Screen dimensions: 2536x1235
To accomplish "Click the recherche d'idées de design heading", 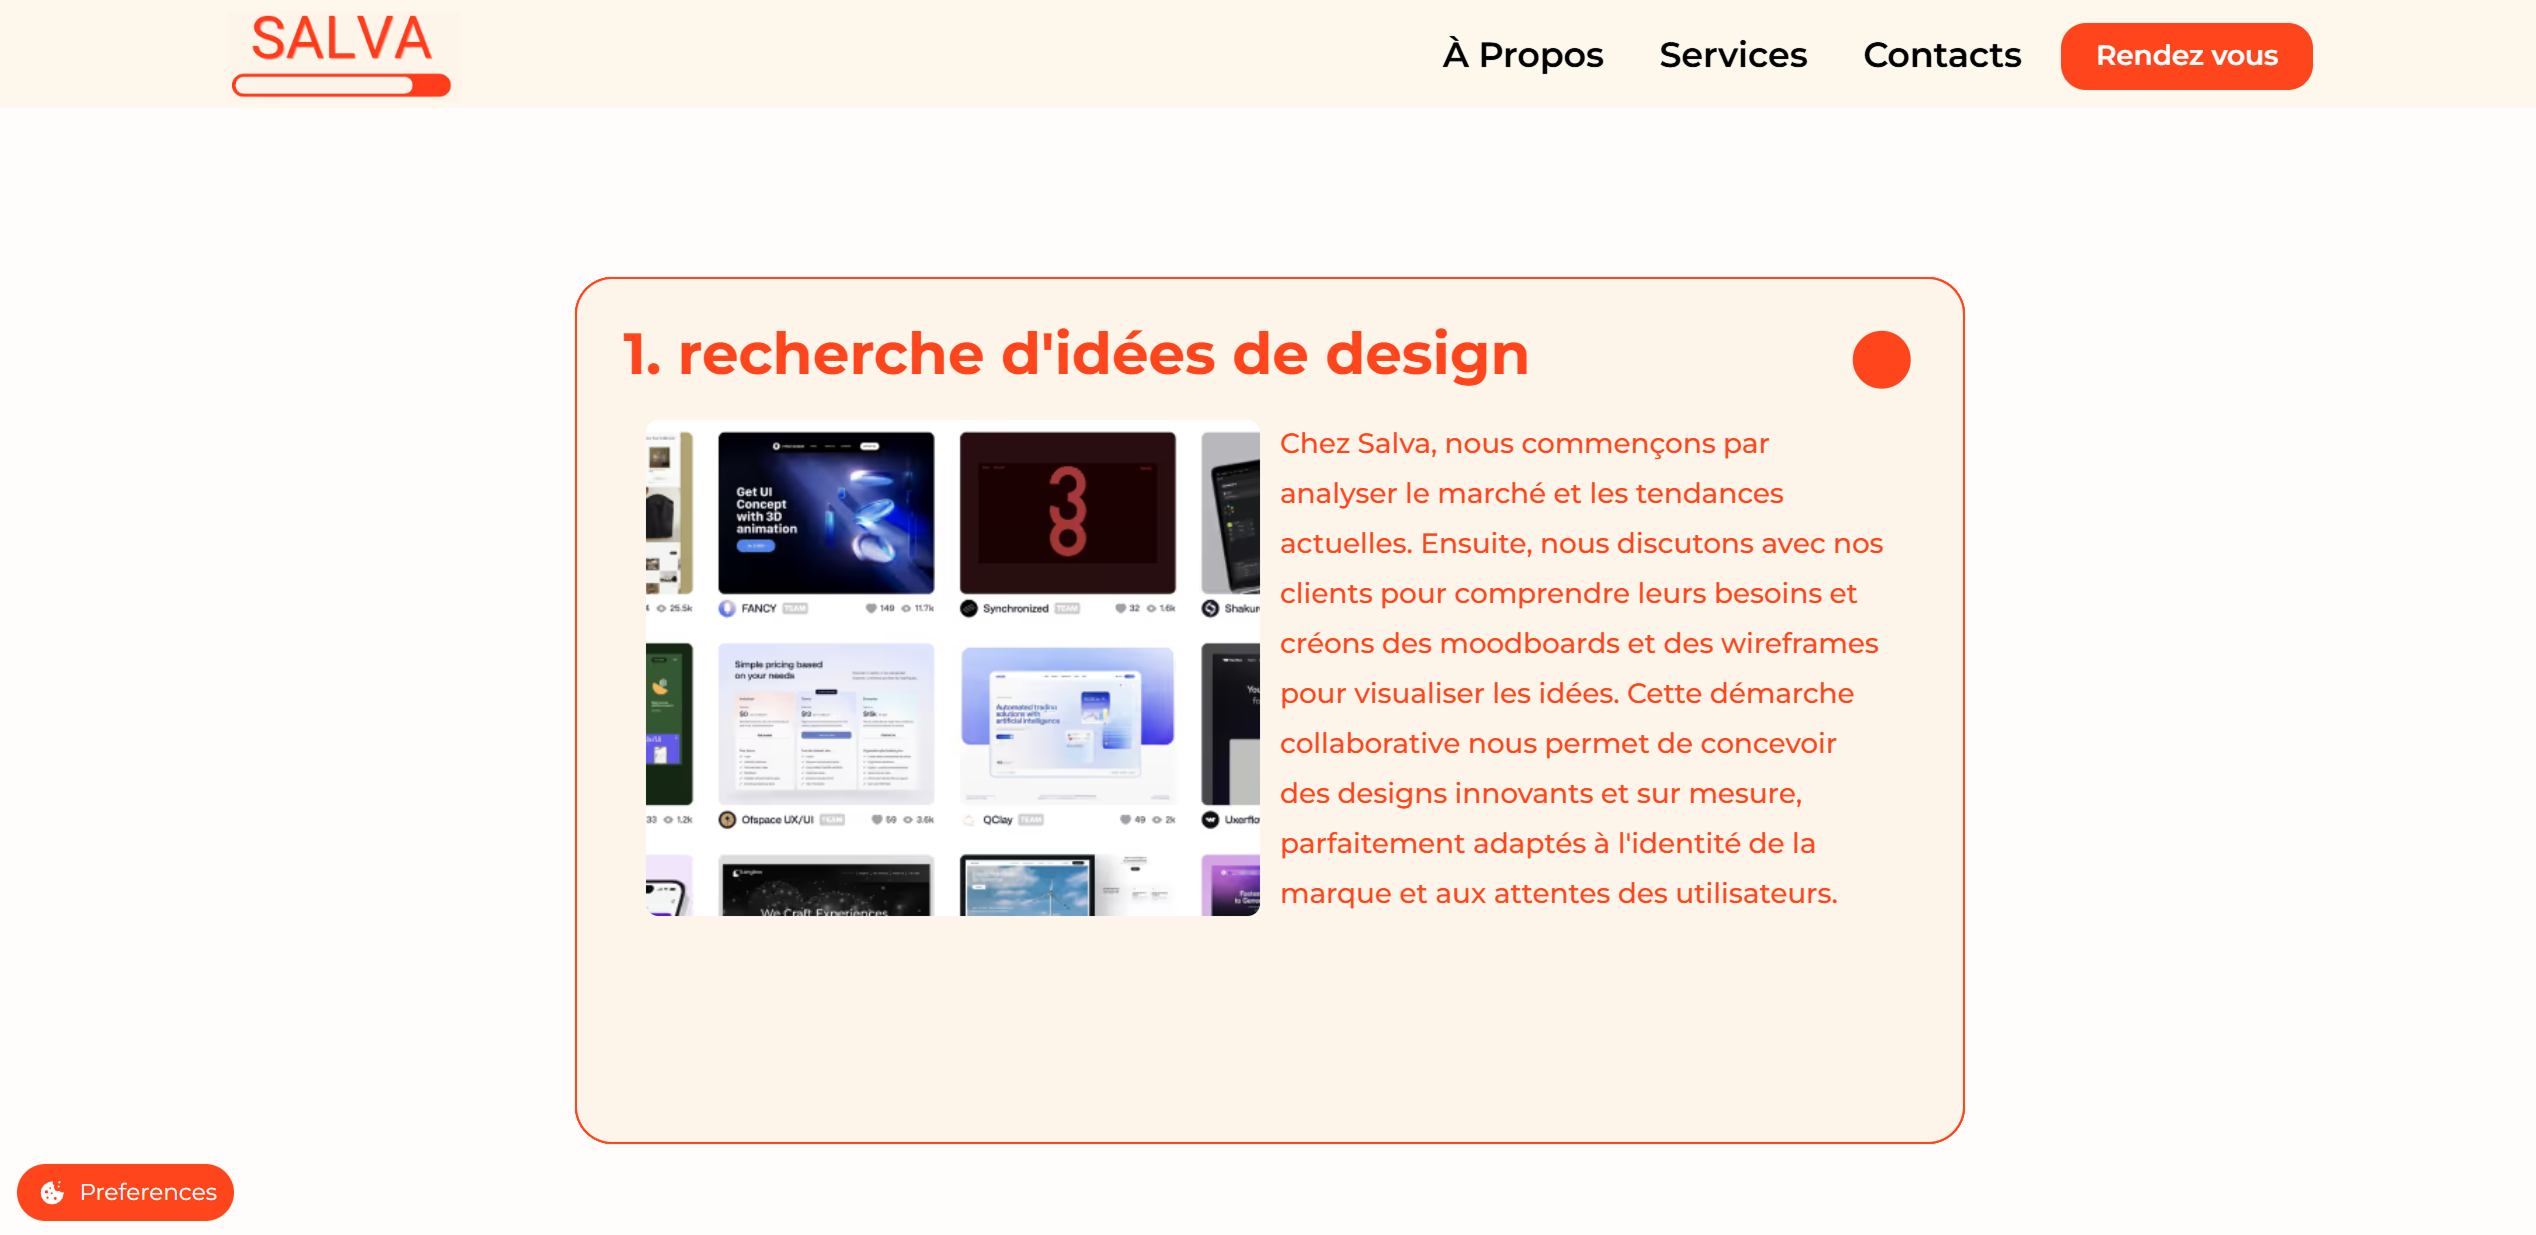I will (1075, 354).
